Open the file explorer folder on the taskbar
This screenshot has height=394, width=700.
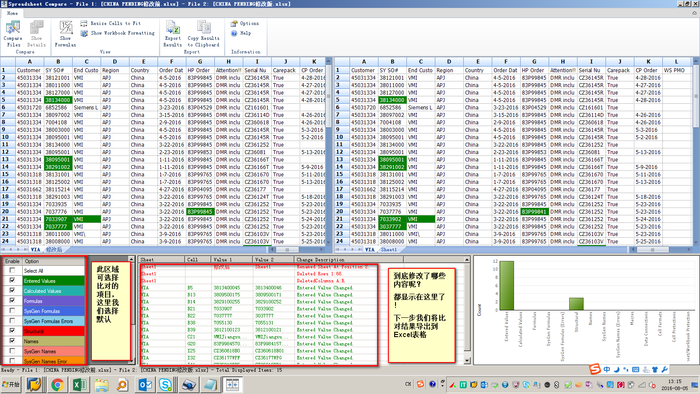101,385
